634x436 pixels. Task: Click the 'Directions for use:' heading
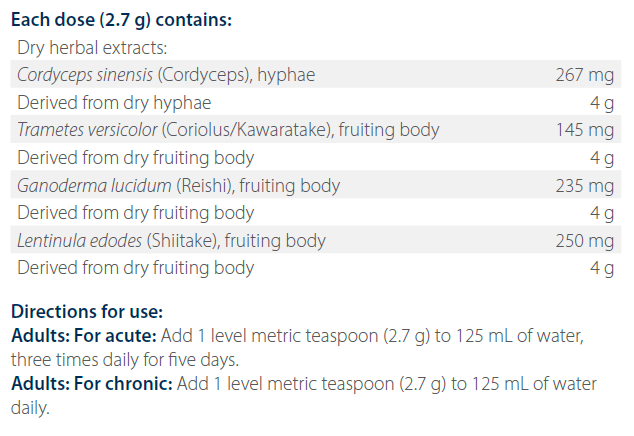(x=86, y=312)
